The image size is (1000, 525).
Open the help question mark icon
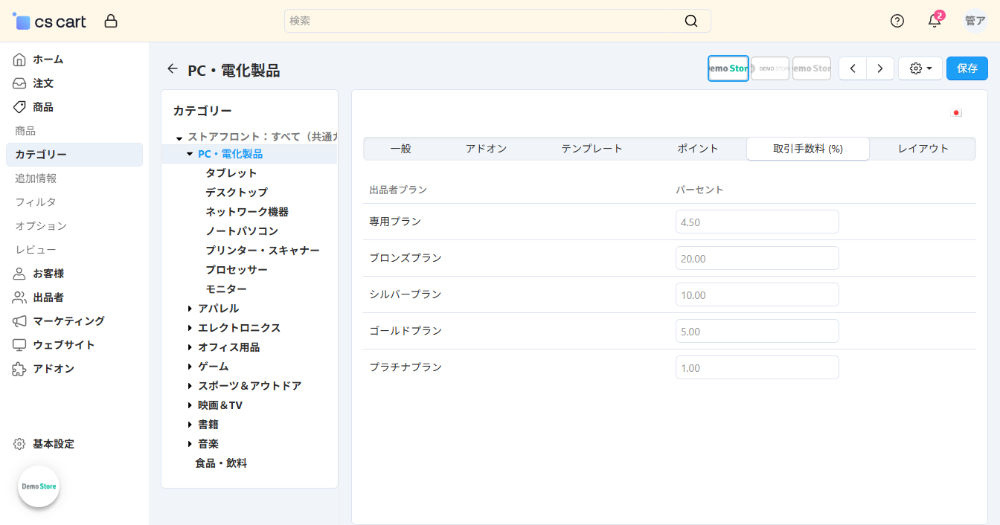[897, 21]
